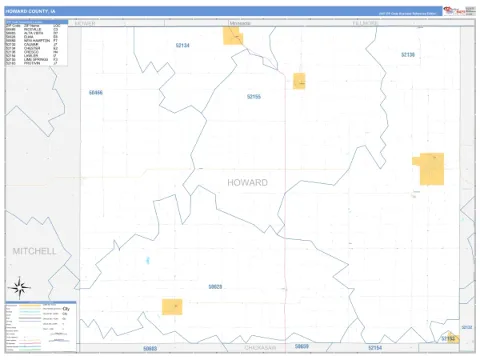480x360 pixels.
Task: Click the CHICKASAW county name label
Action: coord(260,348)
